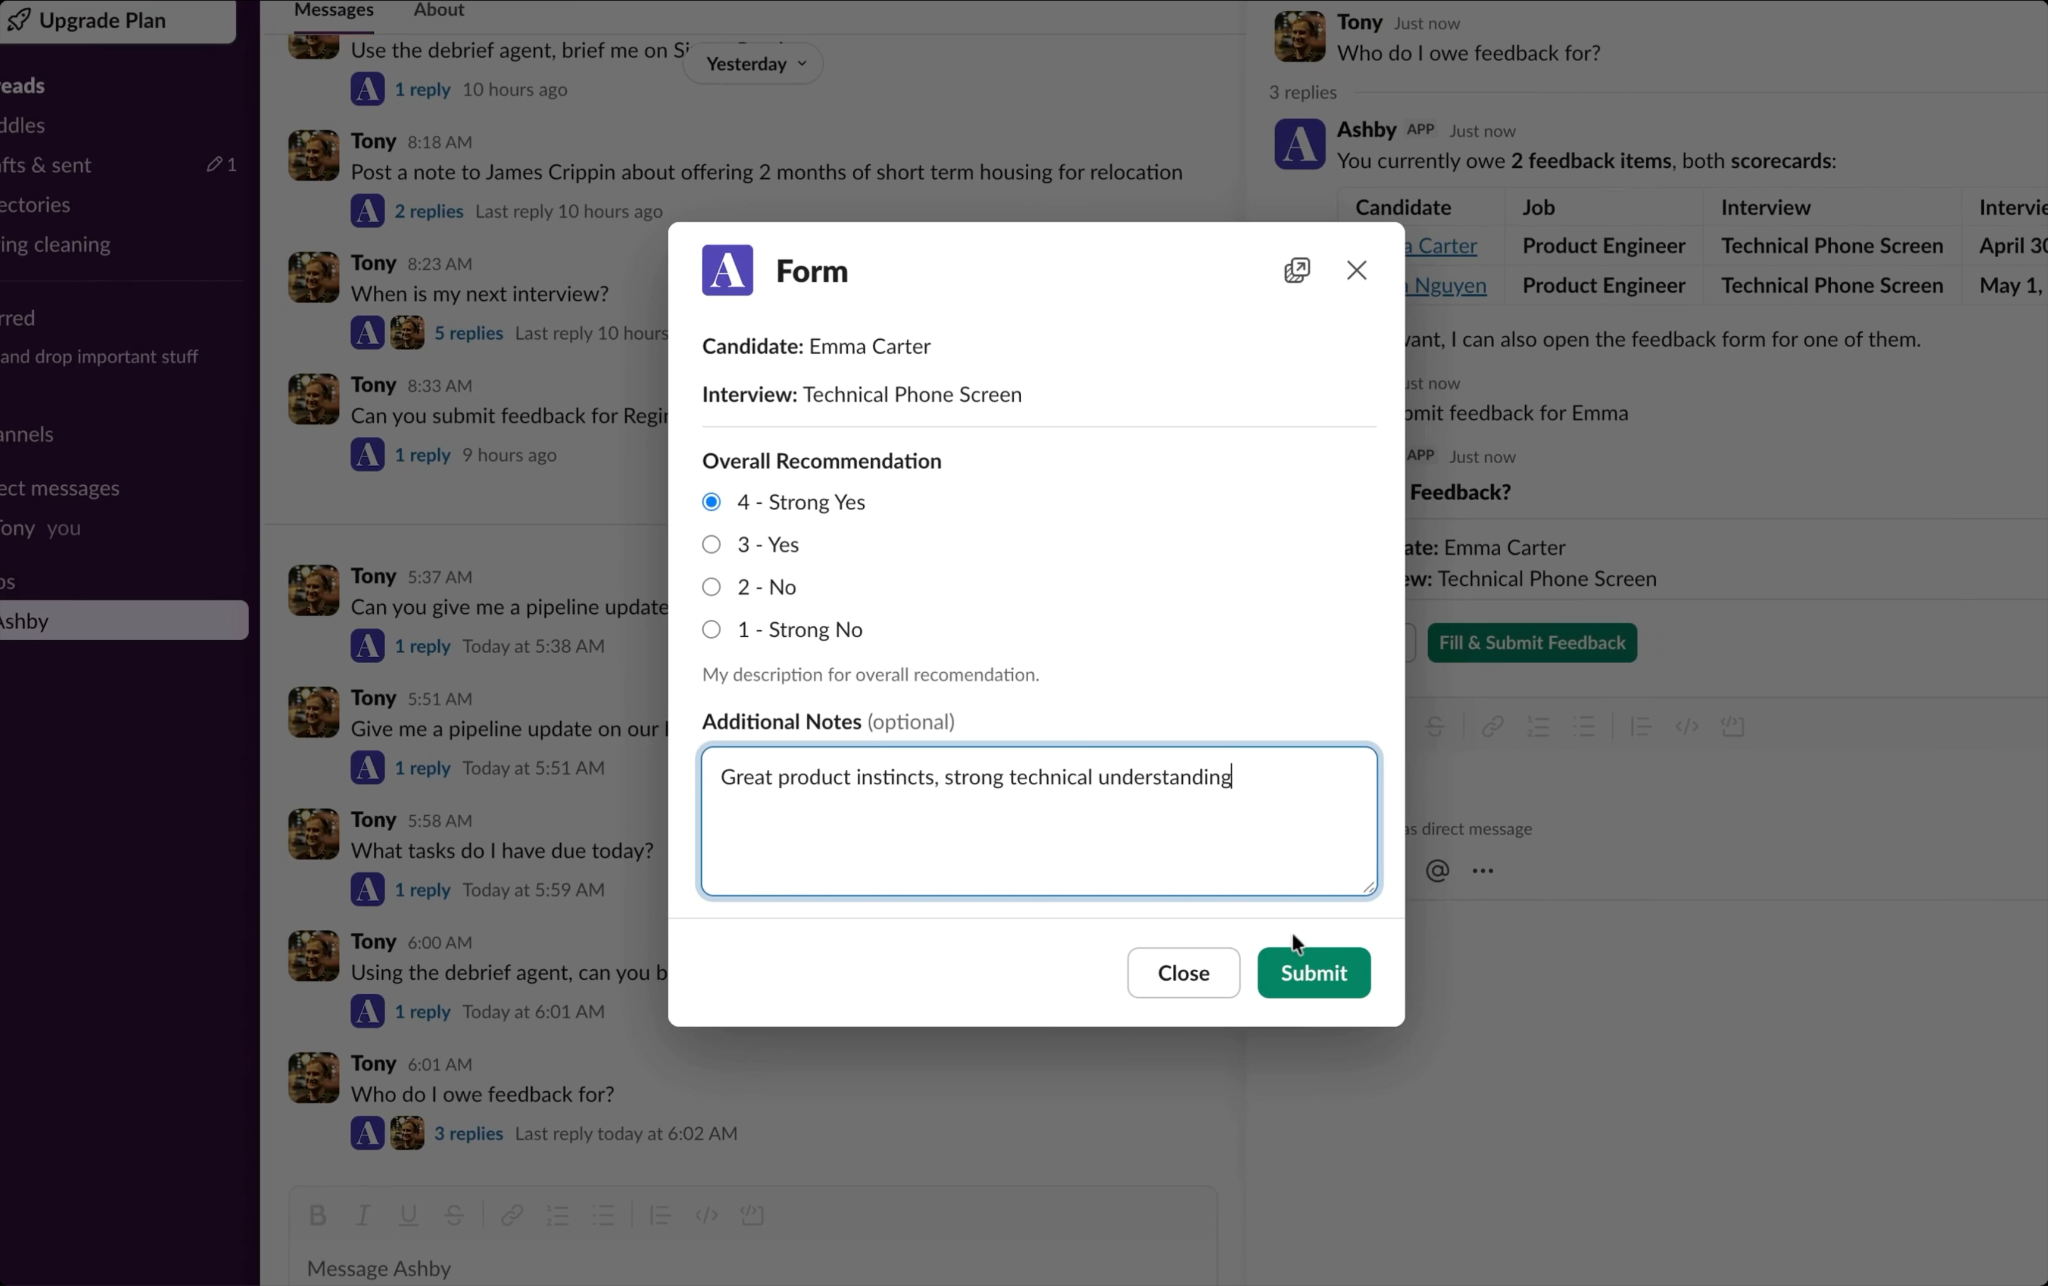The height and width of the screenshot is (1286, 2048).
Task: Toggle Strikethrough in main message composer
Action: 454,1215
